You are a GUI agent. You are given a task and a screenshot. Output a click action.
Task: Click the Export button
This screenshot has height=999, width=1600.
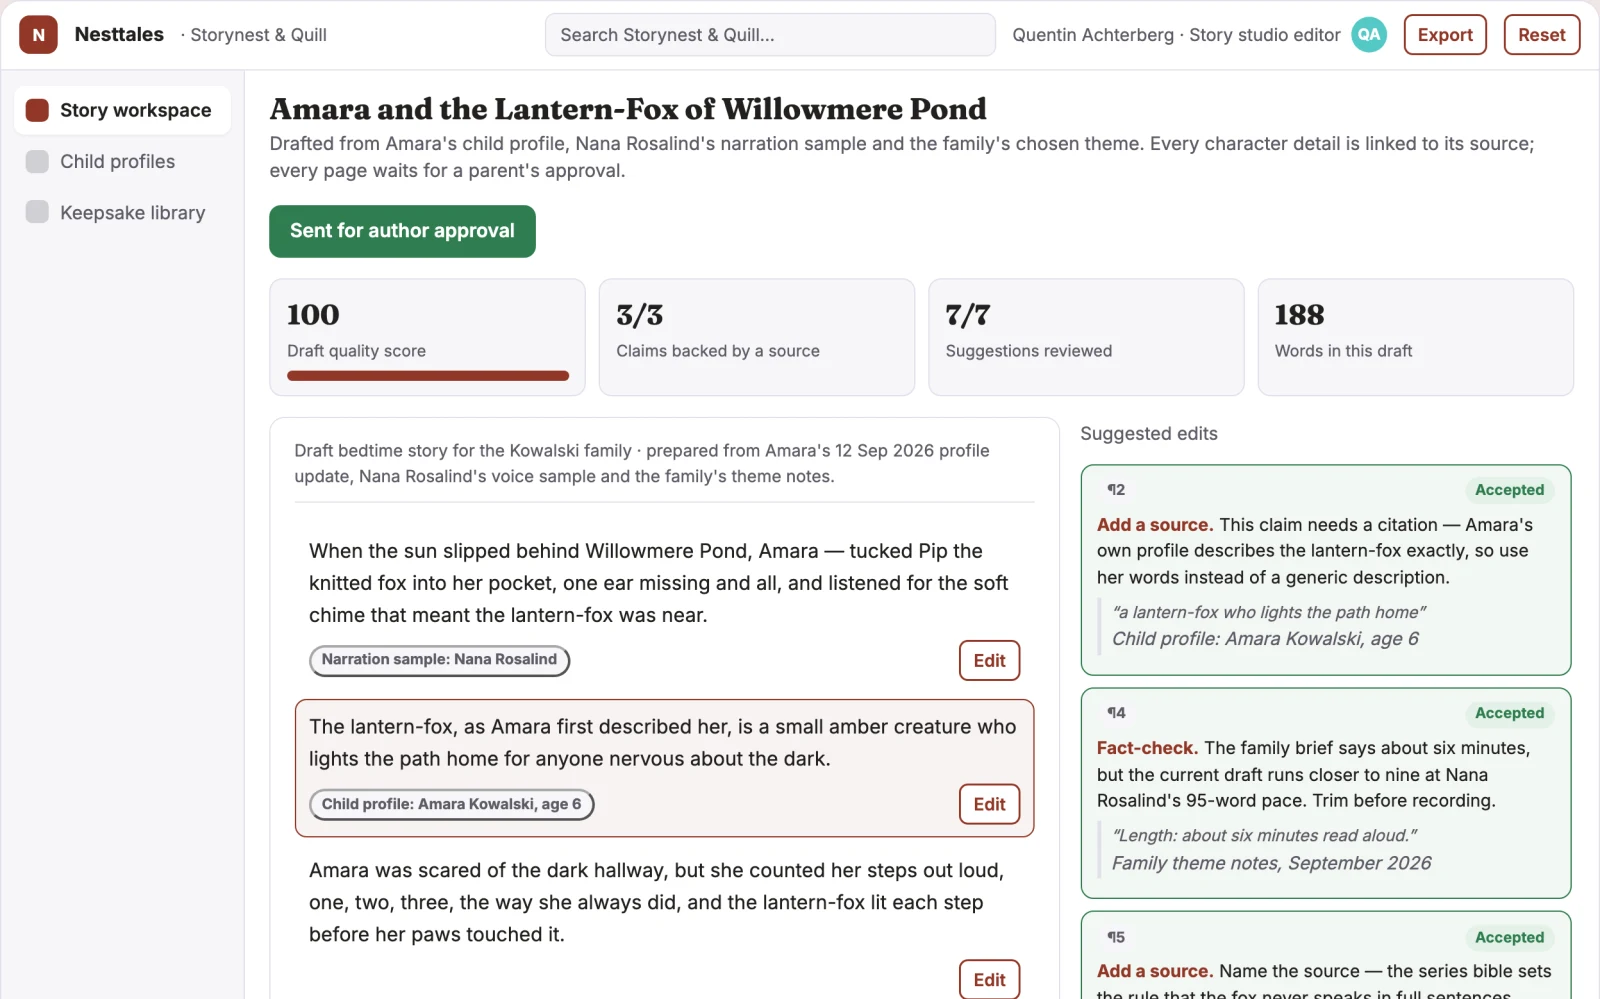pyautogui.click(x=1445, y=35)
